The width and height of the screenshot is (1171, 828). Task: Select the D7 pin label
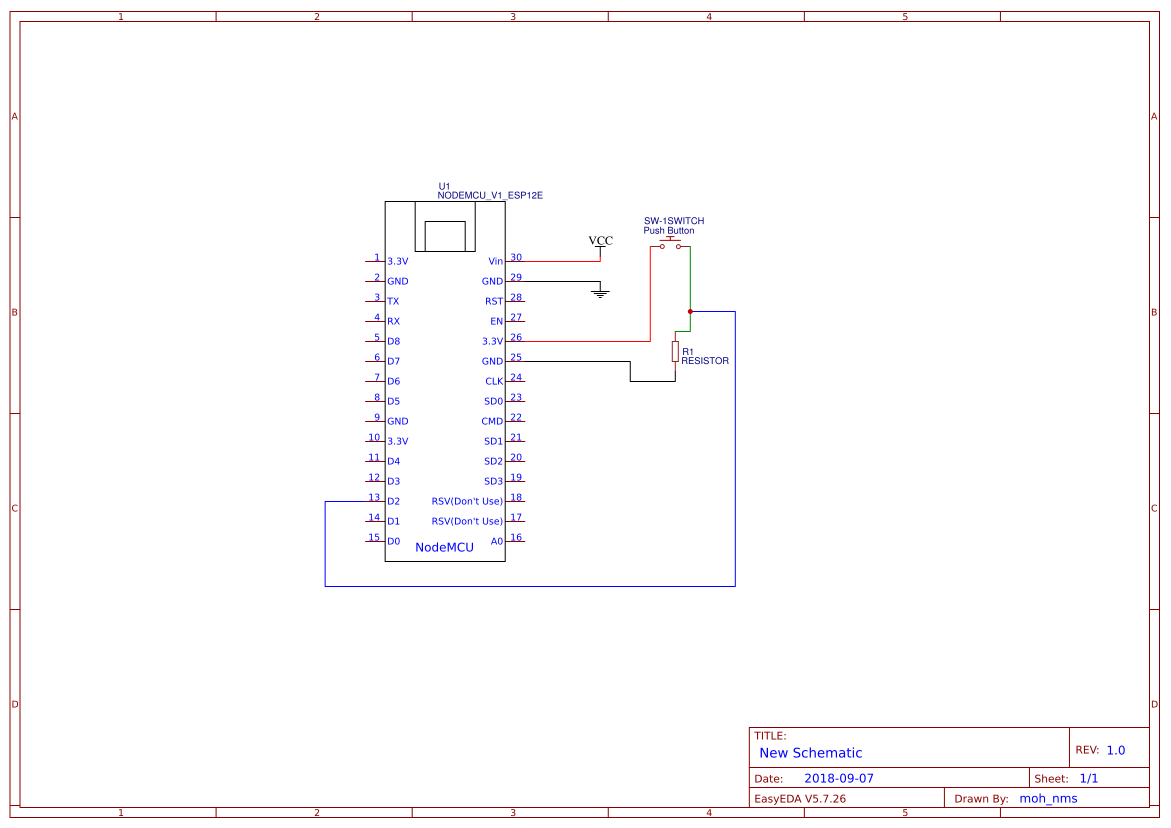tap(394, 361)
